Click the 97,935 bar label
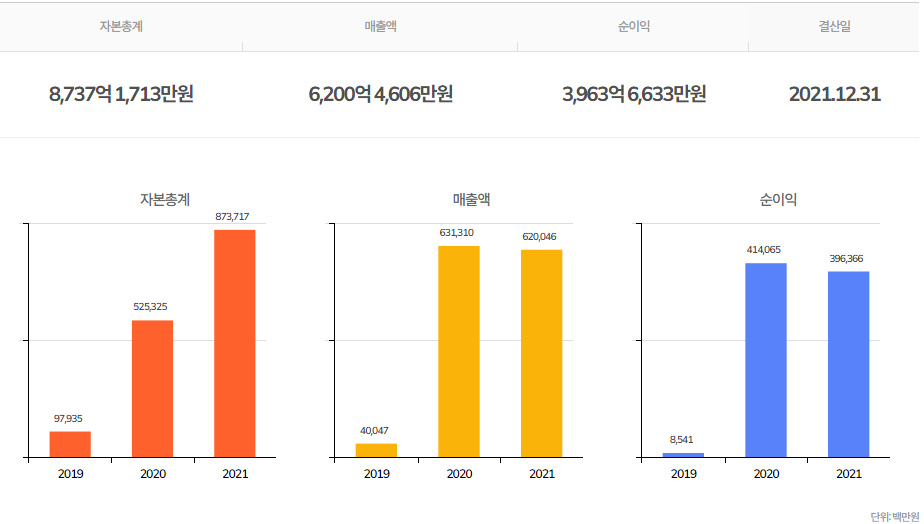Image resolution: width=924 pixels, height=524 pixels. (68, 418)
